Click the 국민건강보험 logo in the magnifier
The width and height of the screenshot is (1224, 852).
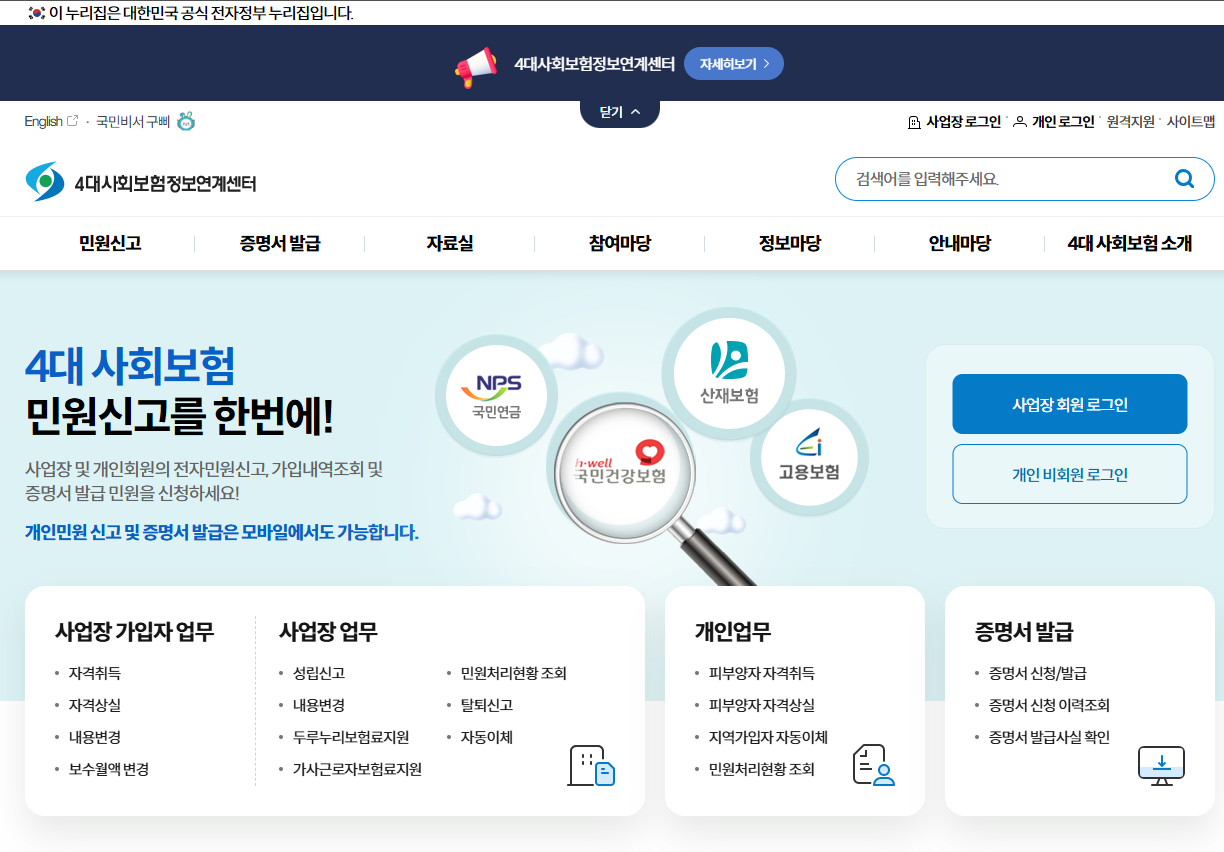620,462
